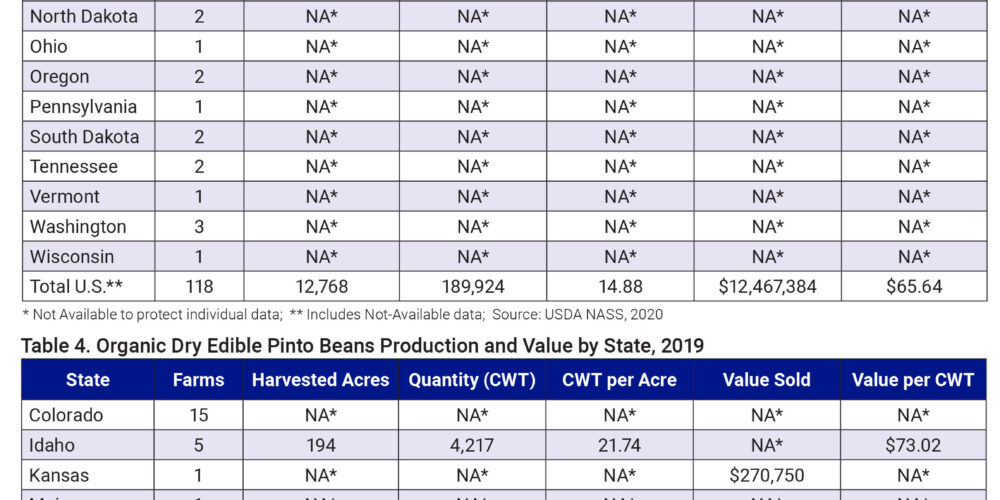This screenshot has height=500, width=1000.
Task: Select Idaho's $73.02 value per CWT
Action: tap(913, 445)
